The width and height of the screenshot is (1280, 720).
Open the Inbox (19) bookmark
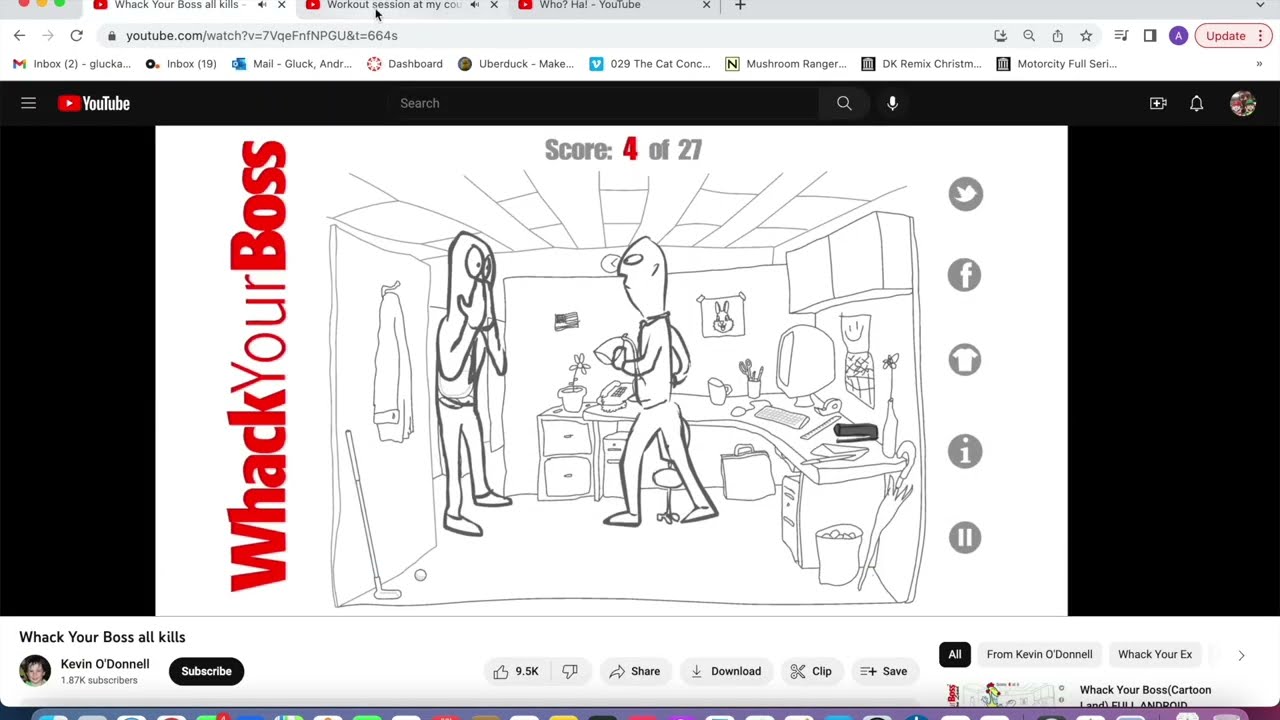point(181,64)
